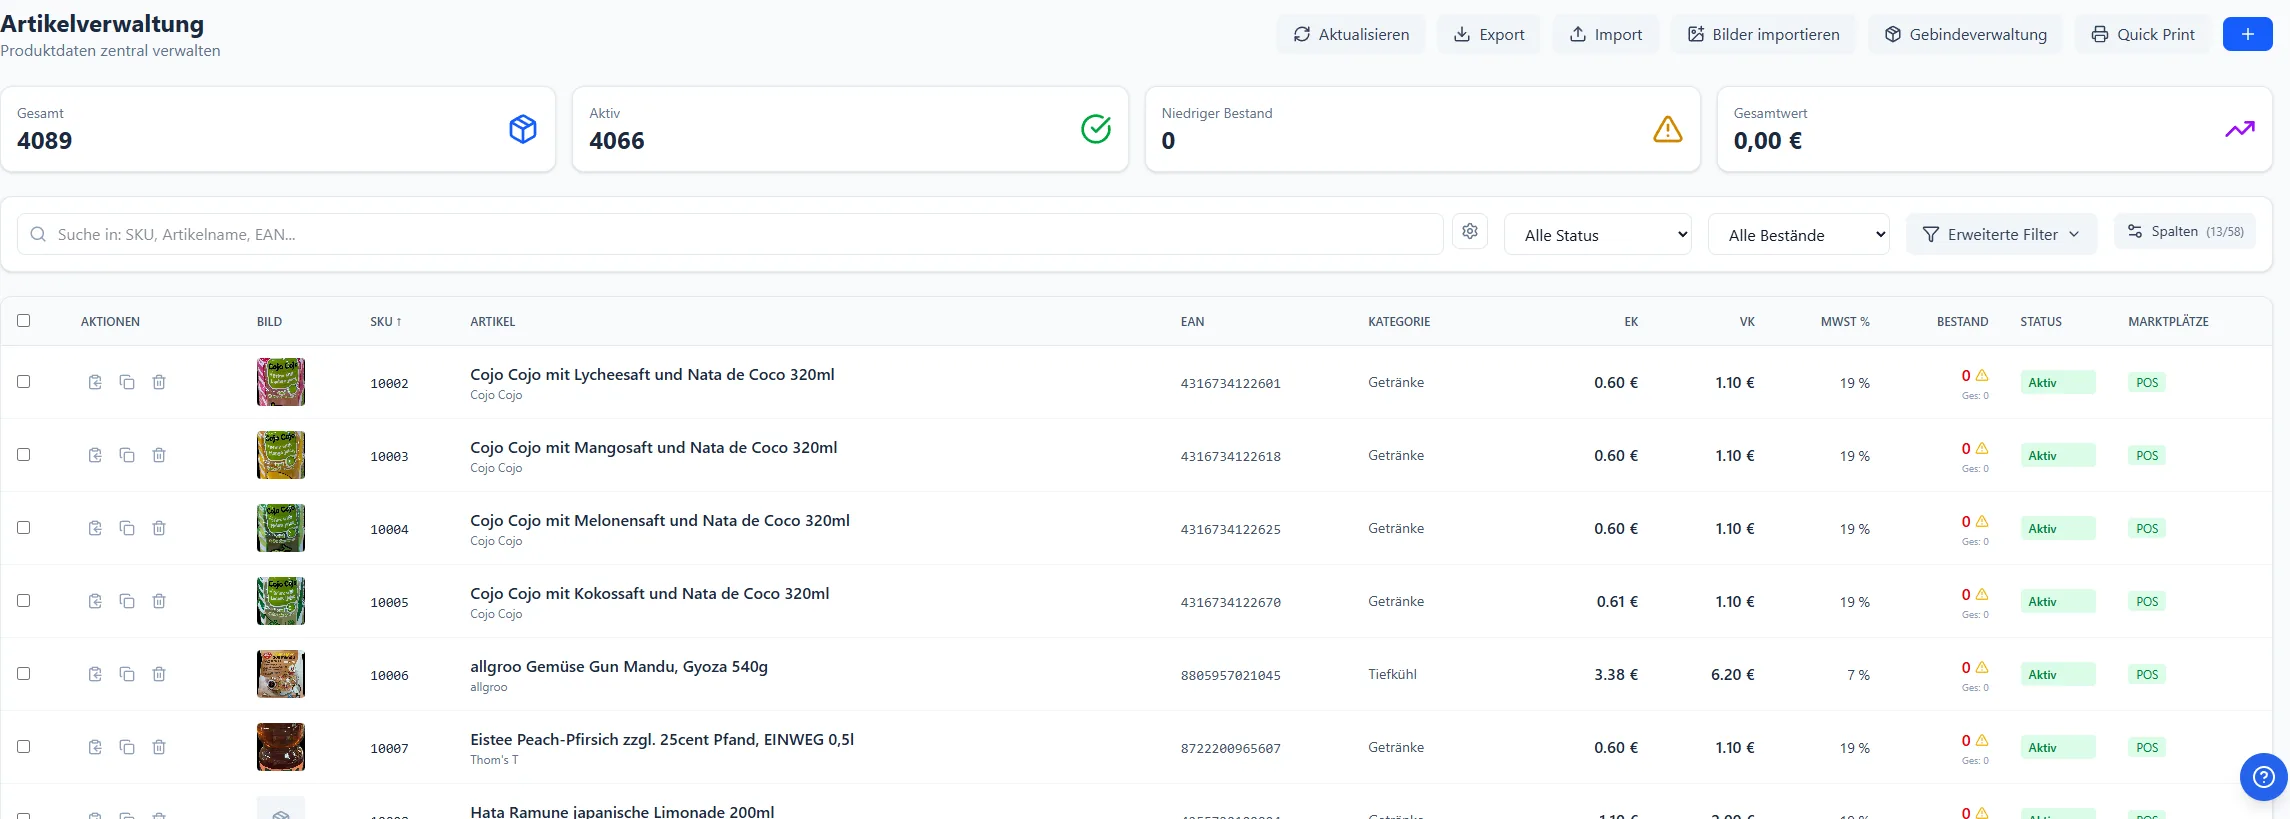Select checkbox for Kokossaft article 10005
The image size is (2290, 819).
click(24, 601)
